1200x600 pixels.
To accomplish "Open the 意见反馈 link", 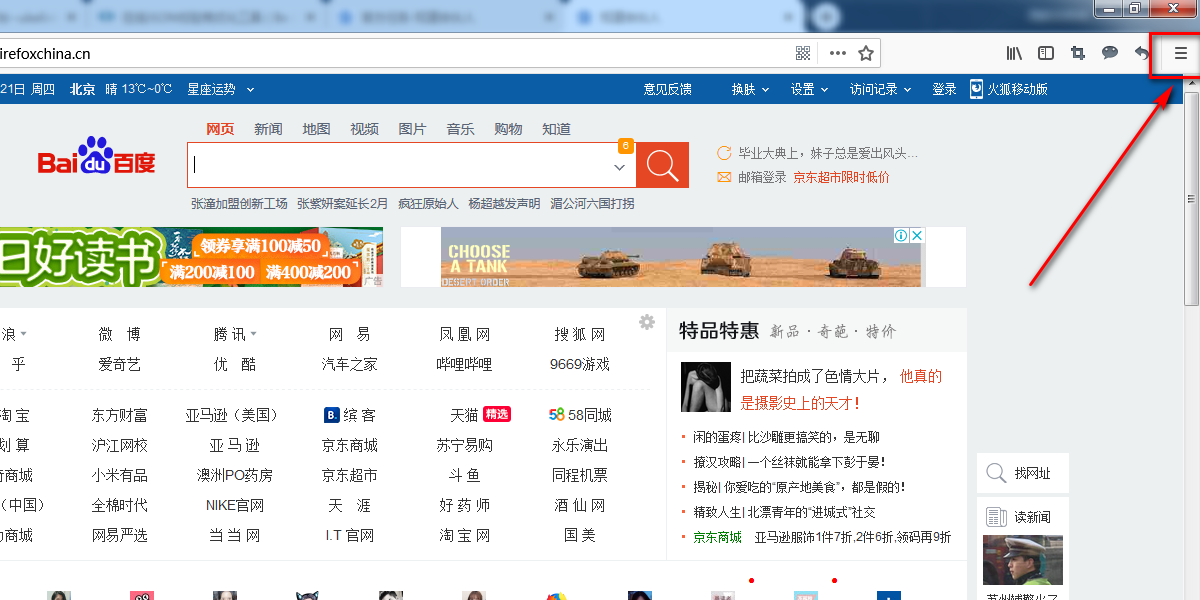I will coord(667,89).
